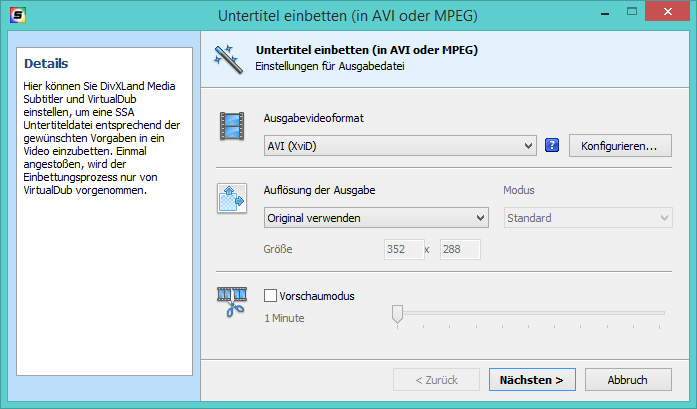Proceed with the Nächsten > button
Screen dimensions: 697x409
click(x=532, y=380)
